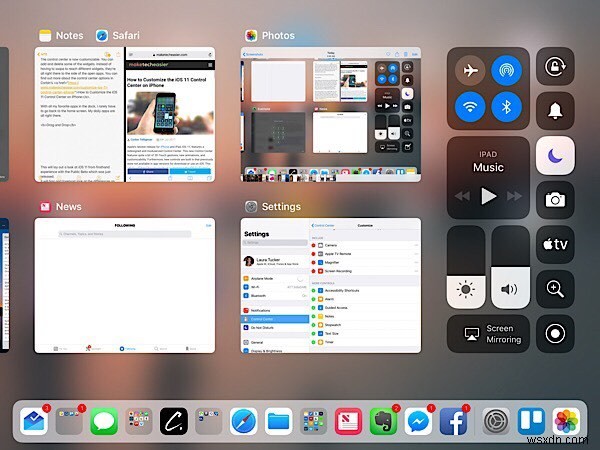Open Facebook from the dock
The width and height of the screenshot is (600, 450).
(453, 421)
